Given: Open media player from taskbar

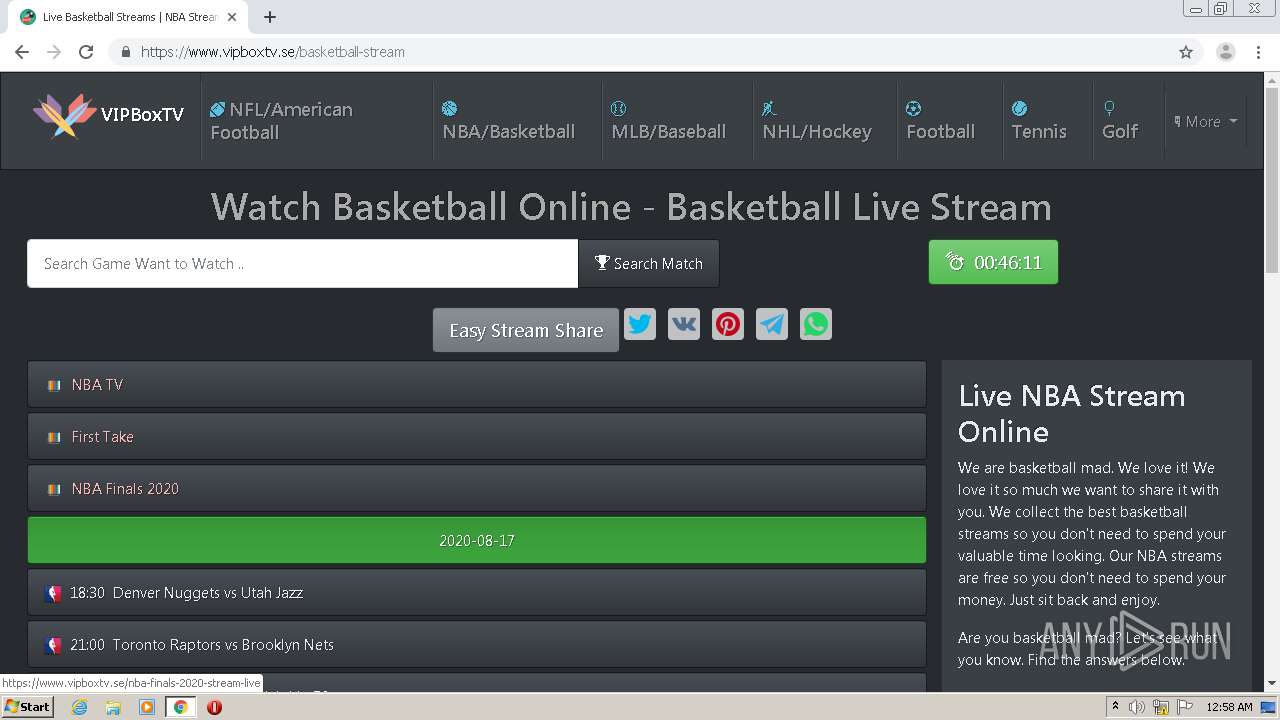Looking at the screenshot, I should (147, 707).
